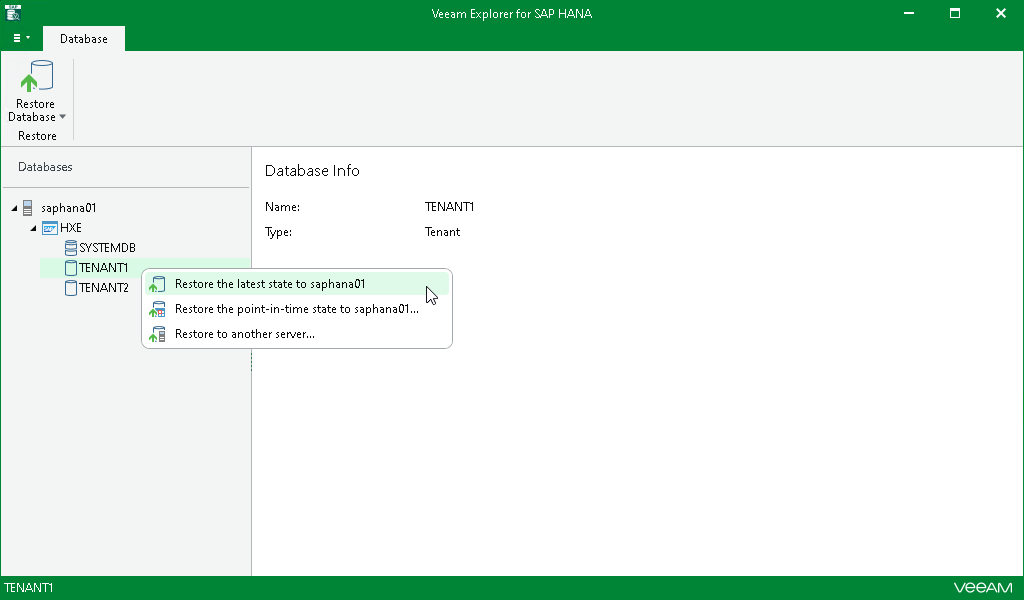1024x600 pixels.
Task: Choose Restore the point-in-time state option
Action: click(297, 309)
